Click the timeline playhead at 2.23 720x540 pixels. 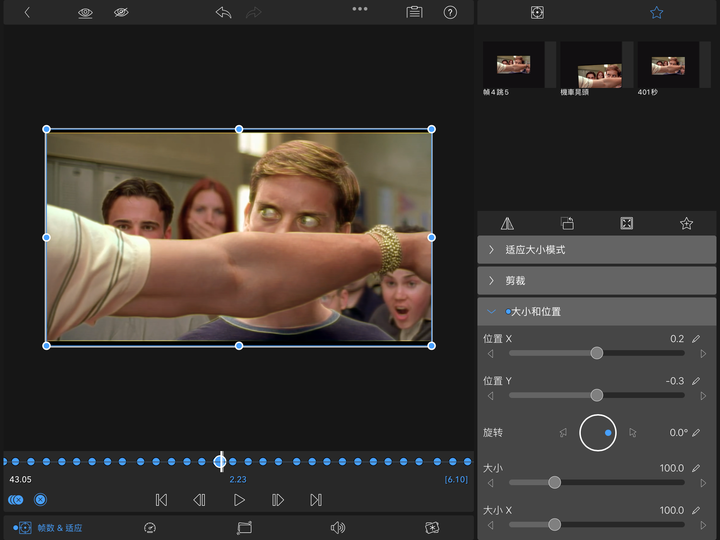[220, 461]
